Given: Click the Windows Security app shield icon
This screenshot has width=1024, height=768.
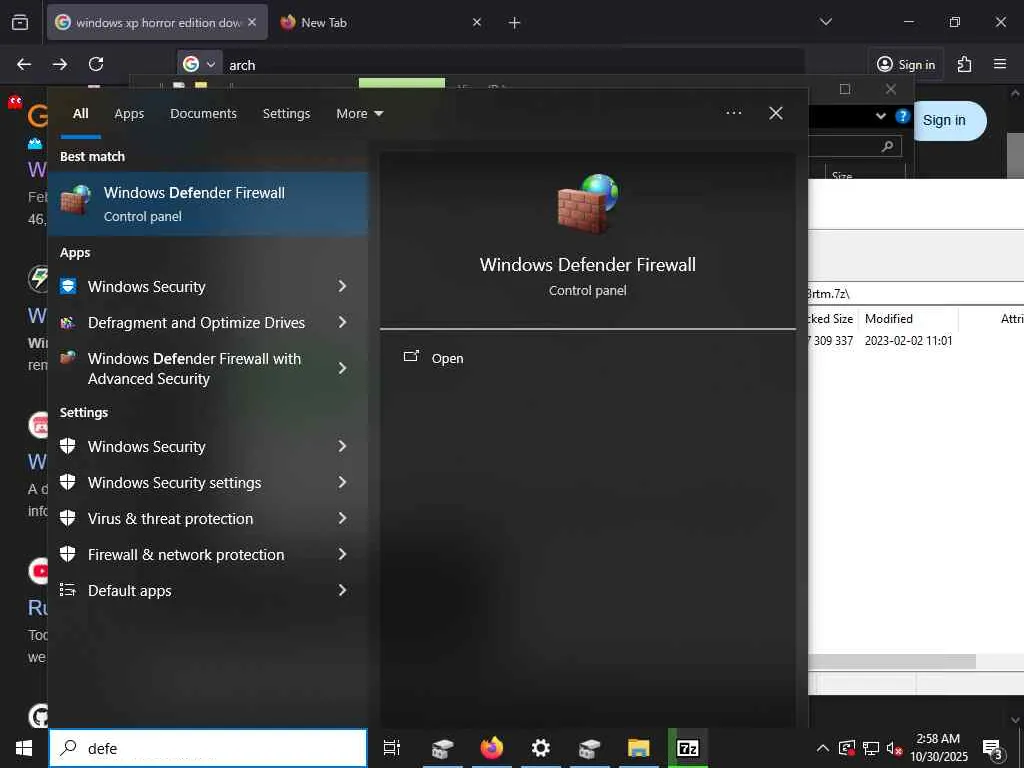Looking at the screenshot, I should point(68,286).
